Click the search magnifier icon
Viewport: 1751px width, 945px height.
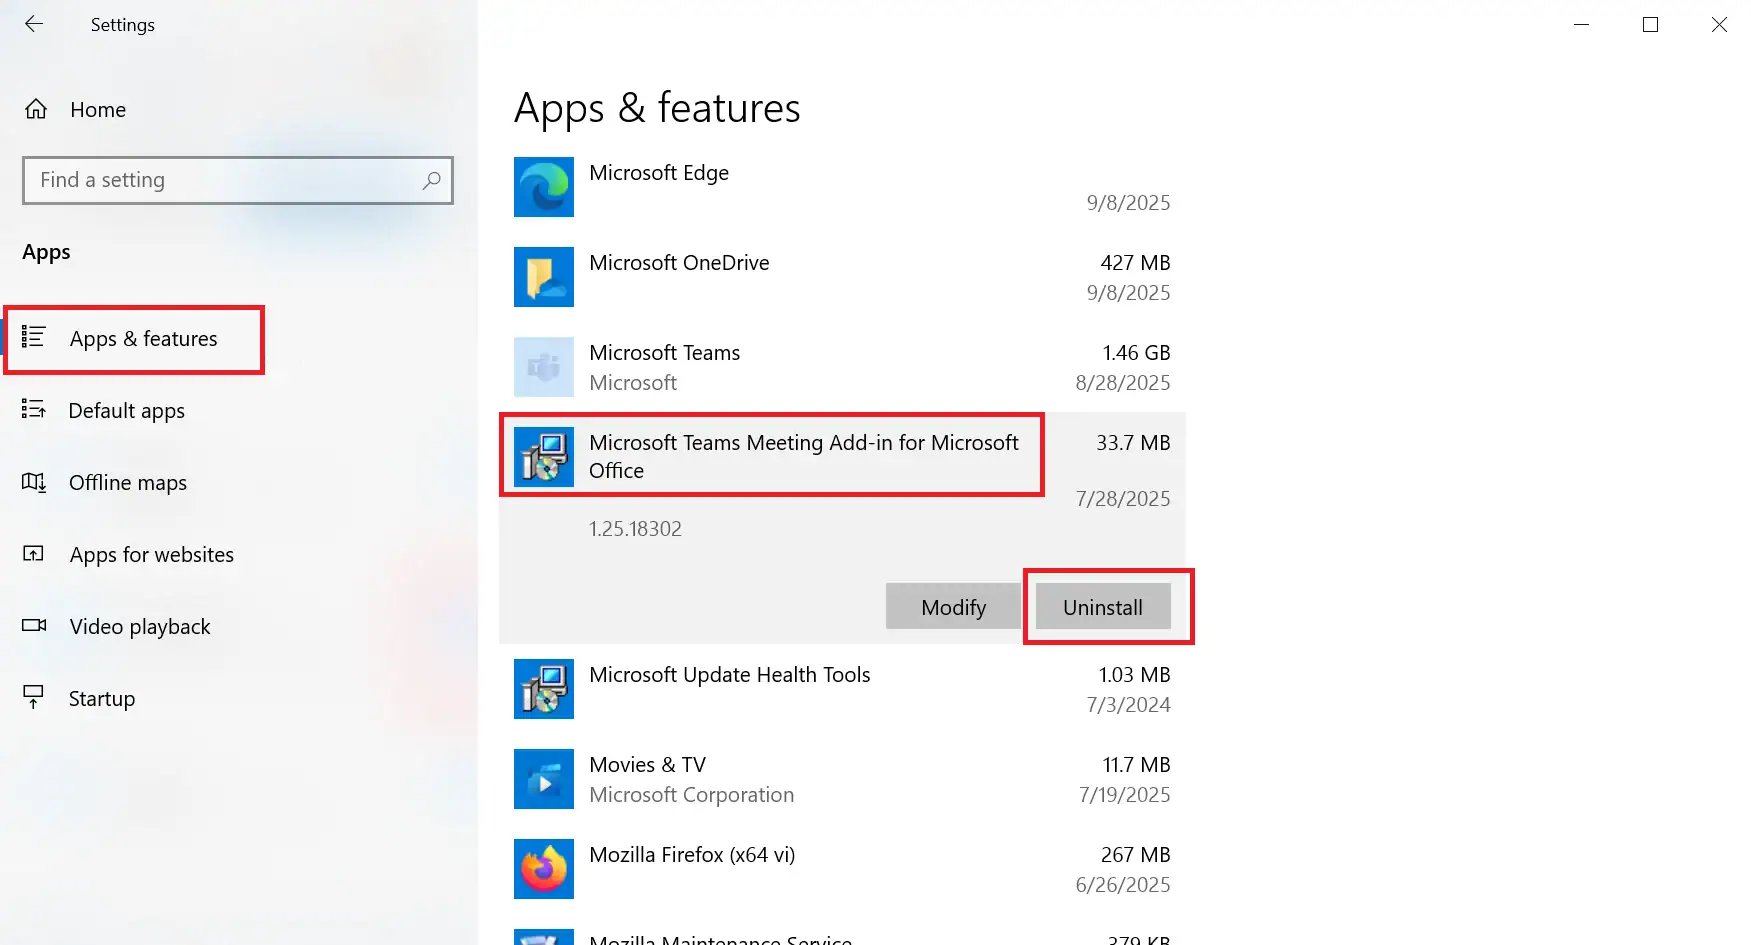[431, 180]
